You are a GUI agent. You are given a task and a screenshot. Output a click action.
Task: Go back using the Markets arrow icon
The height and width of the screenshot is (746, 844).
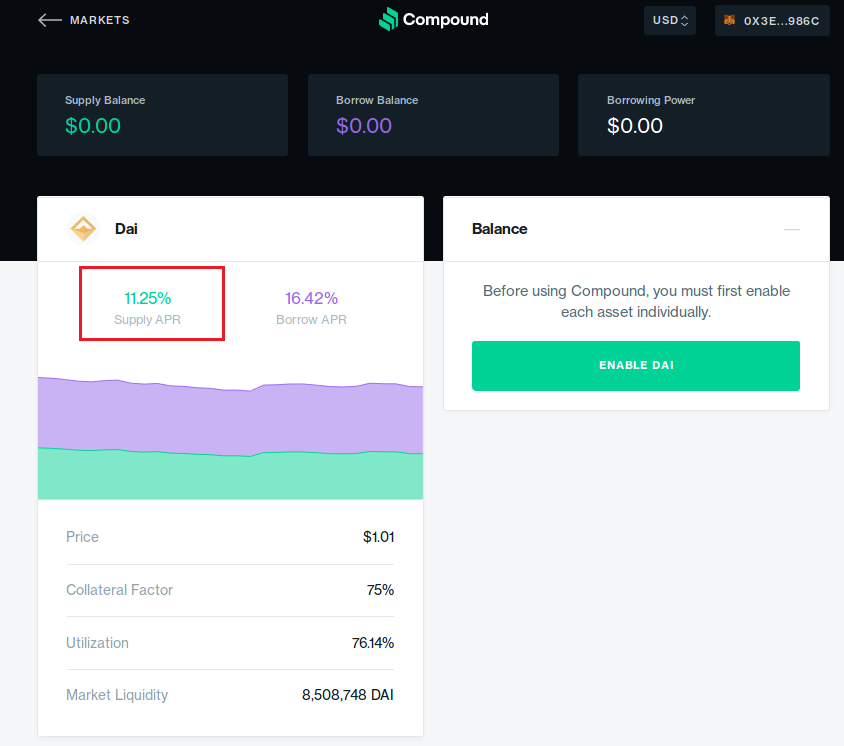coord(50,20)
